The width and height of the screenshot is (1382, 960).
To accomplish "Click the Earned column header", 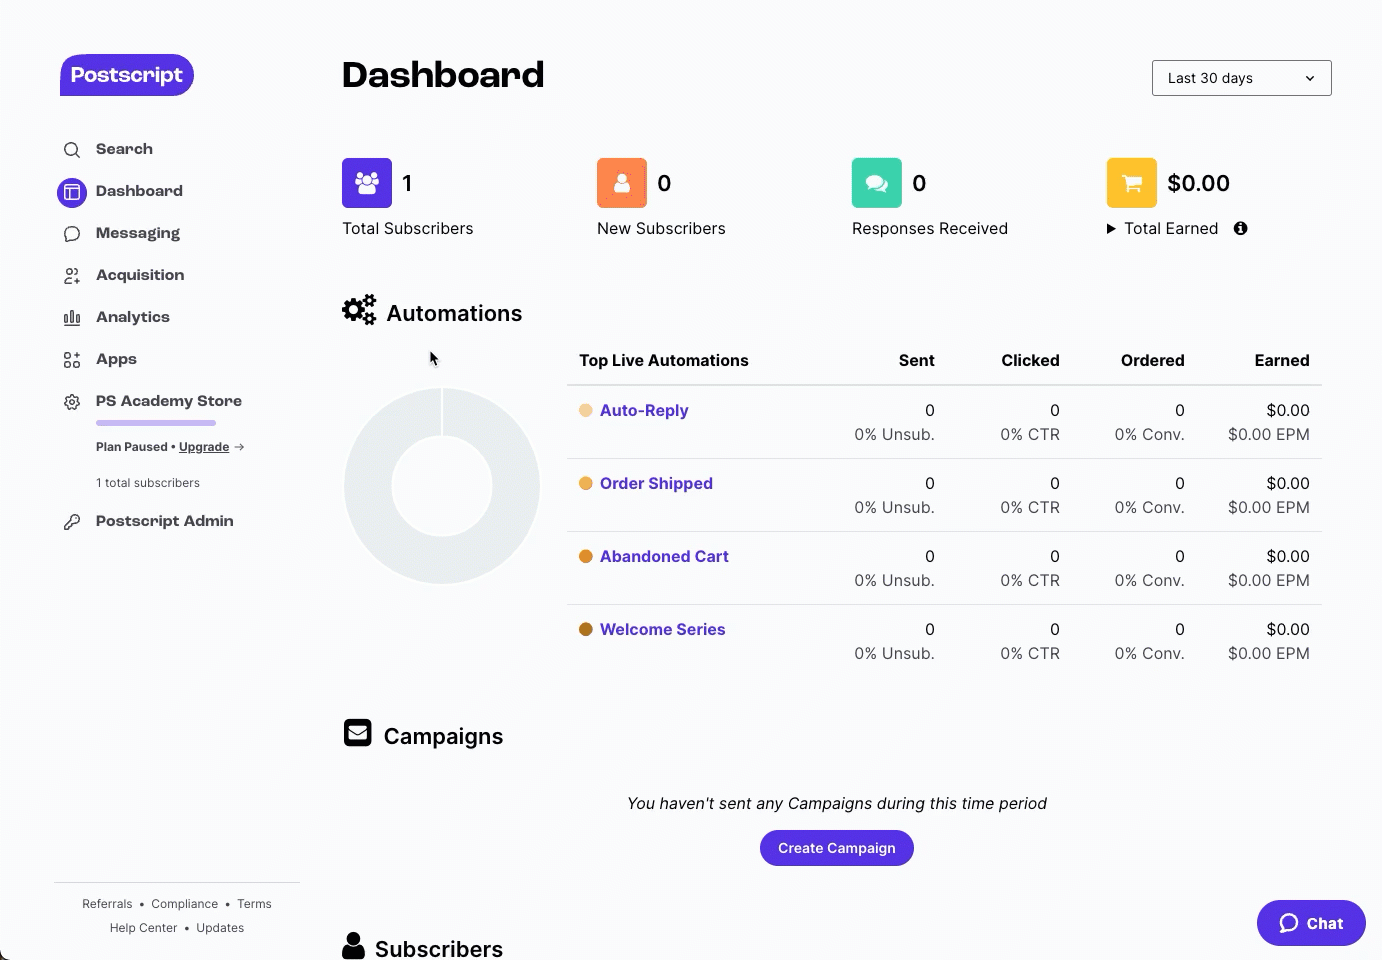I will click(1282, 360).
